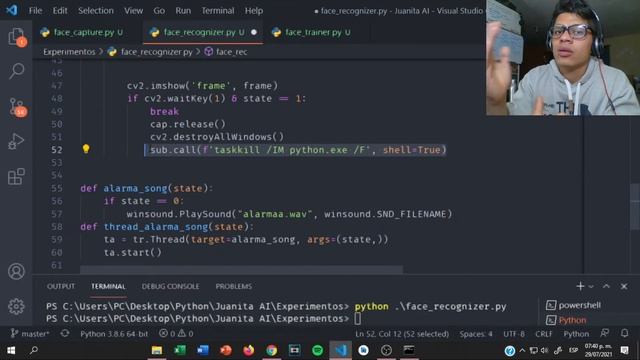Open the Manage gear icon
640x360 pixels.
point(16,306)
